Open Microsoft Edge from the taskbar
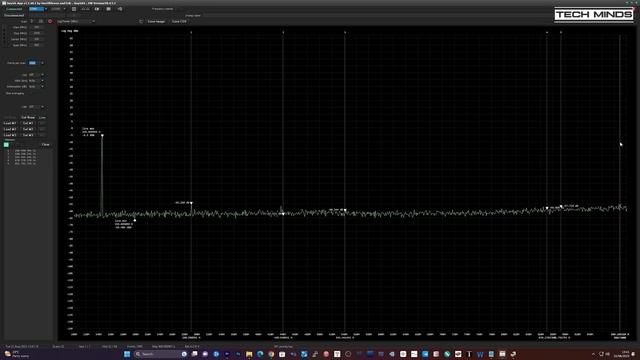 (260, 354)
